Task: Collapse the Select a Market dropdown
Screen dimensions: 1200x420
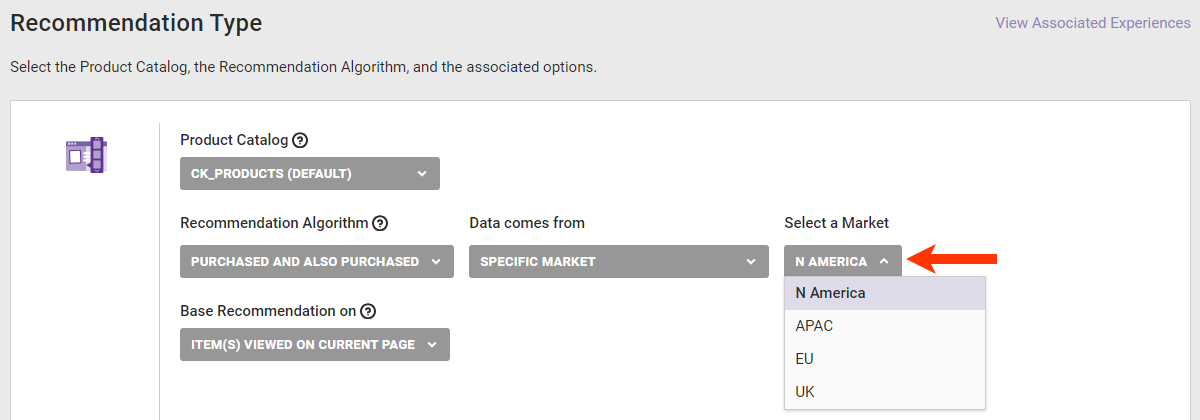Action: pyautogui.click(x=842, y=262)
